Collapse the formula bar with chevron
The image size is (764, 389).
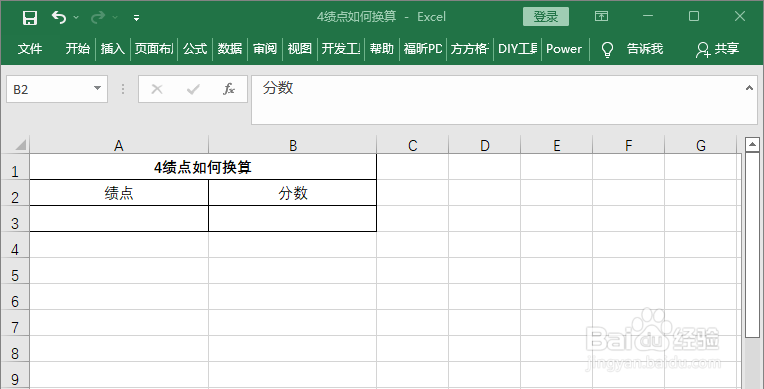(749, 88)
